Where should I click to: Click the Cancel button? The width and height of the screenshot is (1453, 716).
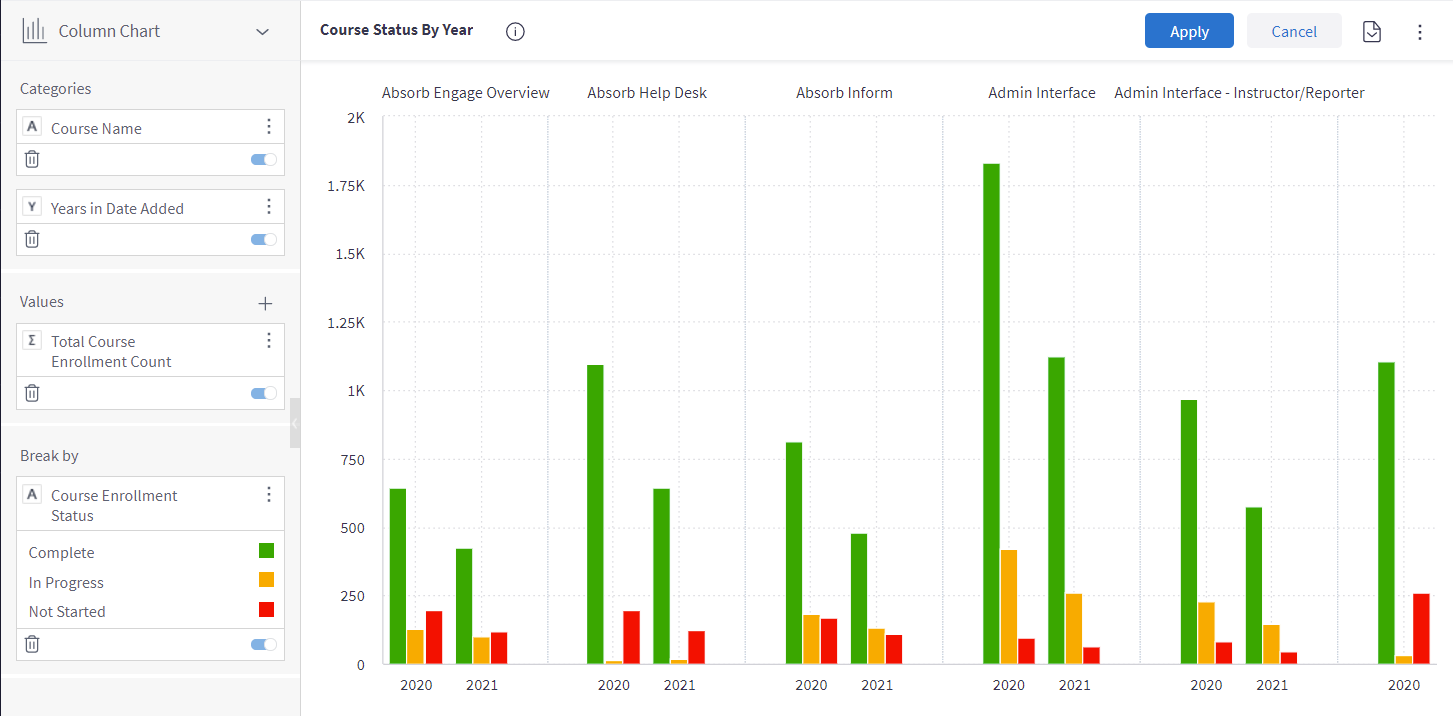coord(1294,31)
